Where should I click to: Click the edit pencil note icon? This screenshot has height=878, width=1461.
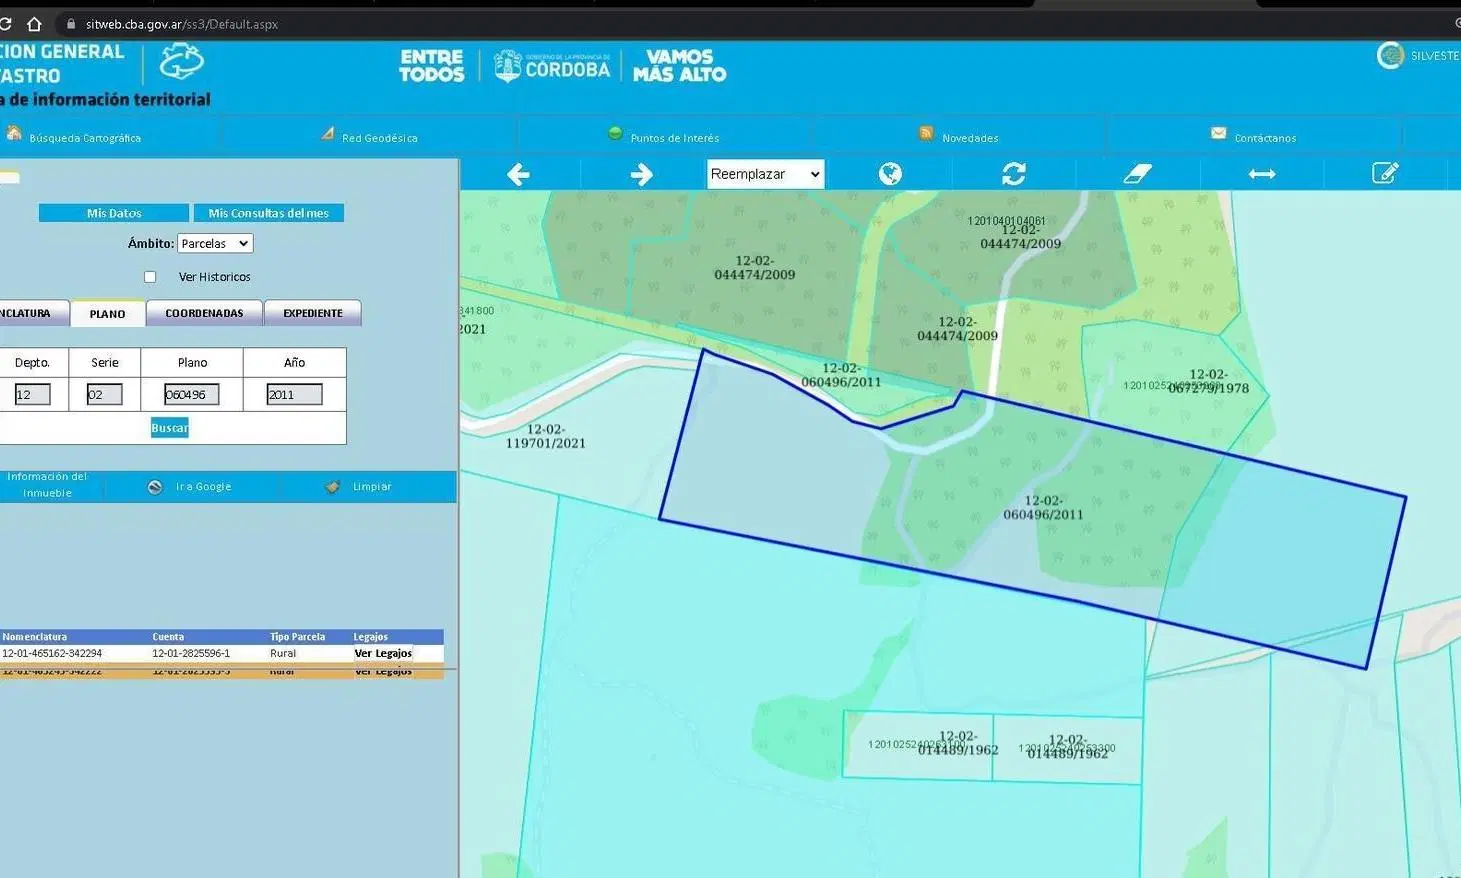(1385, 173)
